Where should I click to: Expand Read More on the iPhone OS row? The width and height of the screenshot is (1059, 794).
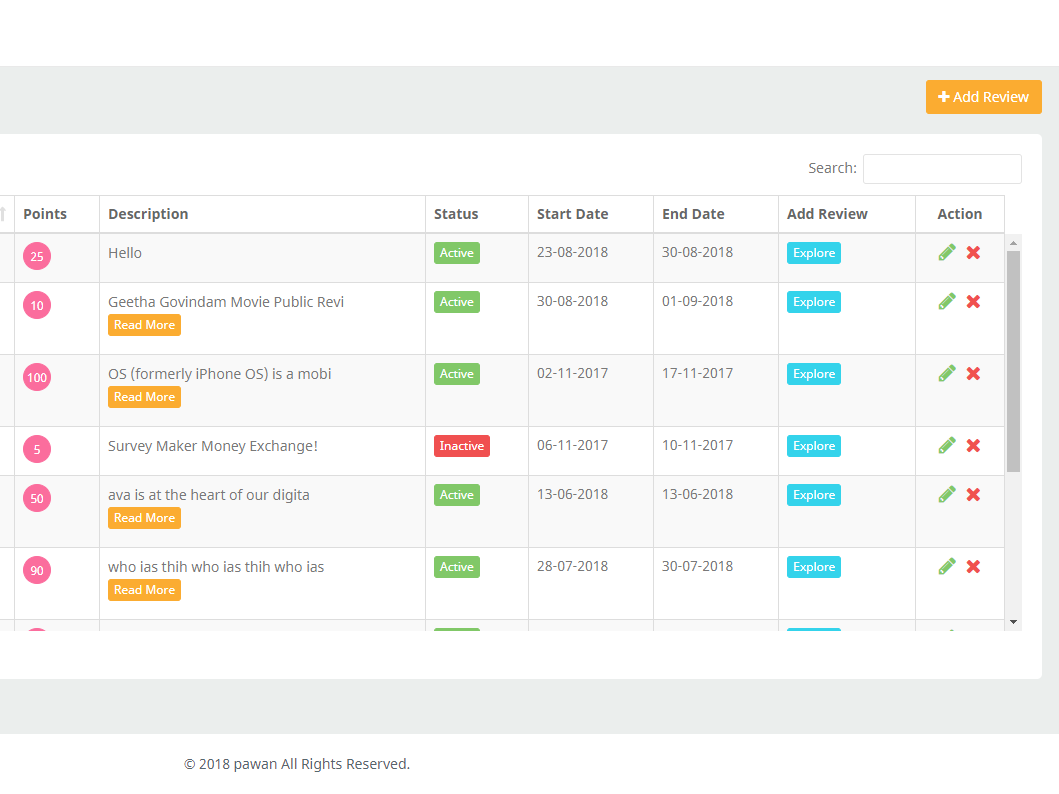(144, 396)
